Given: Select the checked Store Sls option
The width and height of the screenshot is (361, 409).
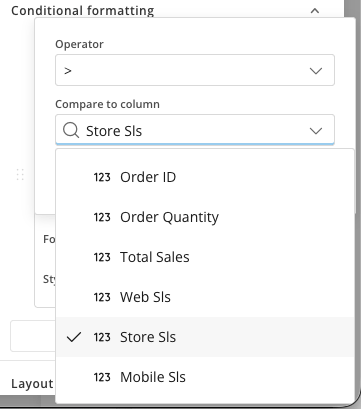Looking at the screenshot, I should pos(205,337).
